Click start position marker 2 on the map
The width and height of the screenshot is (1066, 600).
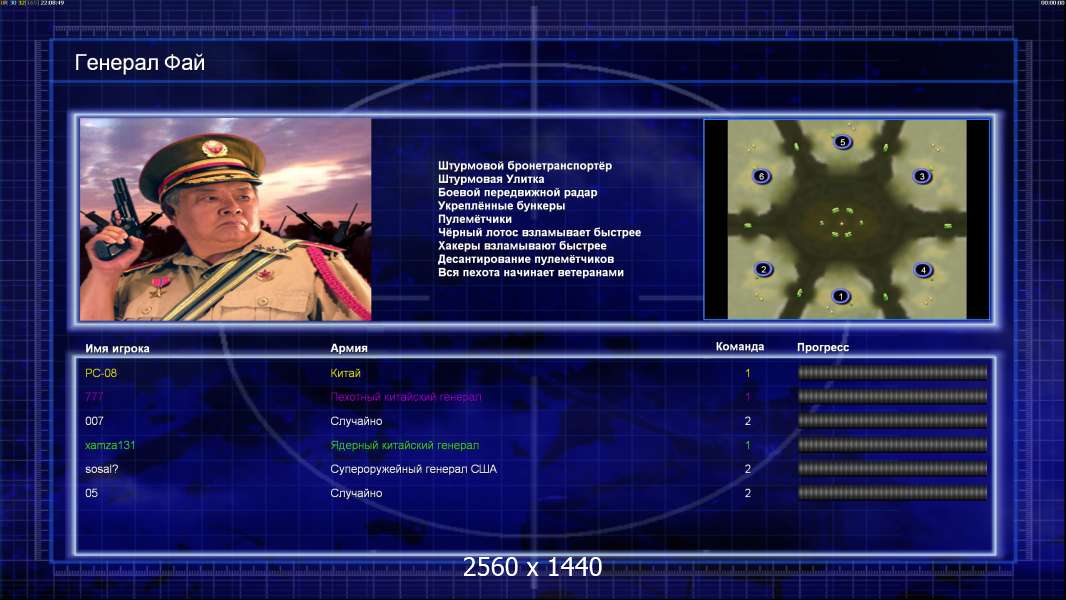pyautogui.click(x=763, y=269)
